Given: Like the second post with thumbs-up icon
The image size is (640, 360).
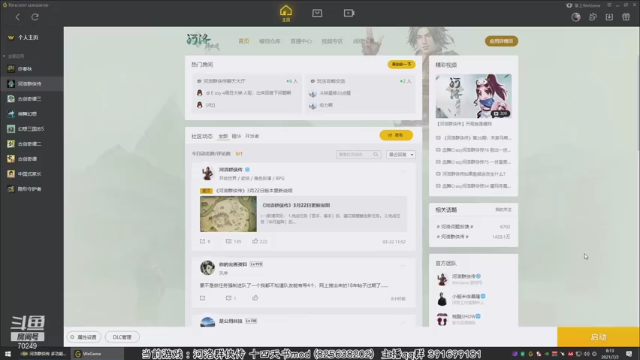Looking at the screenshot, I should click(x=255, y=298).
